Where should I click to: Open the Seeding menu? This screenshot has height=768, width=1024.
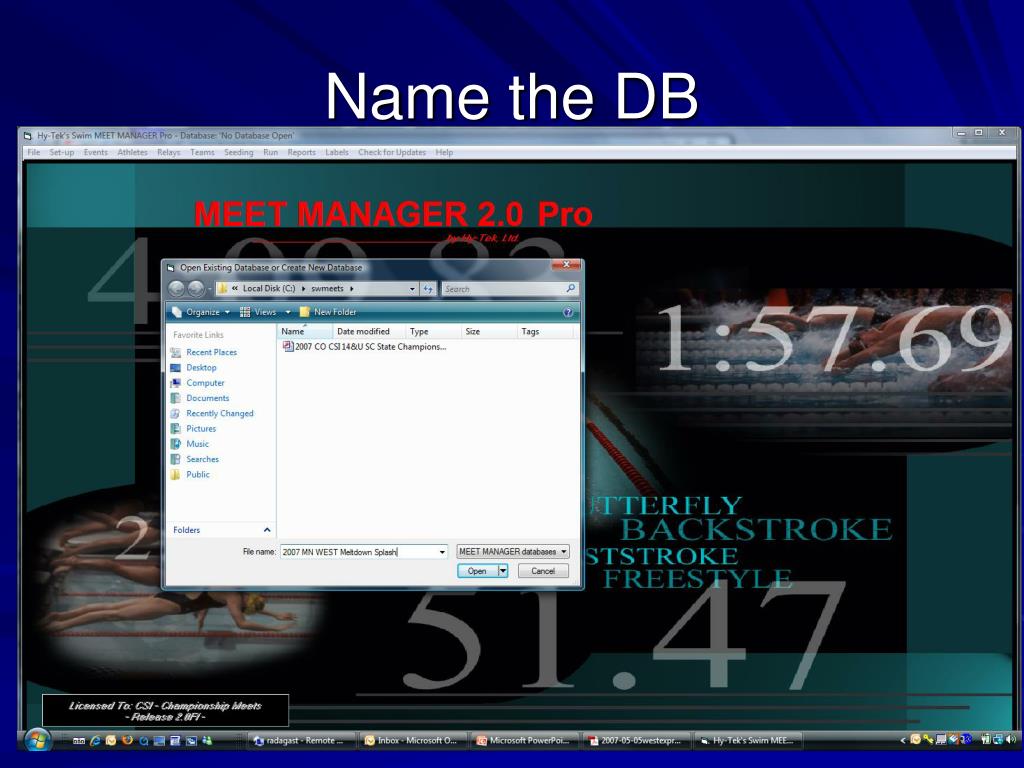point(238,152)
